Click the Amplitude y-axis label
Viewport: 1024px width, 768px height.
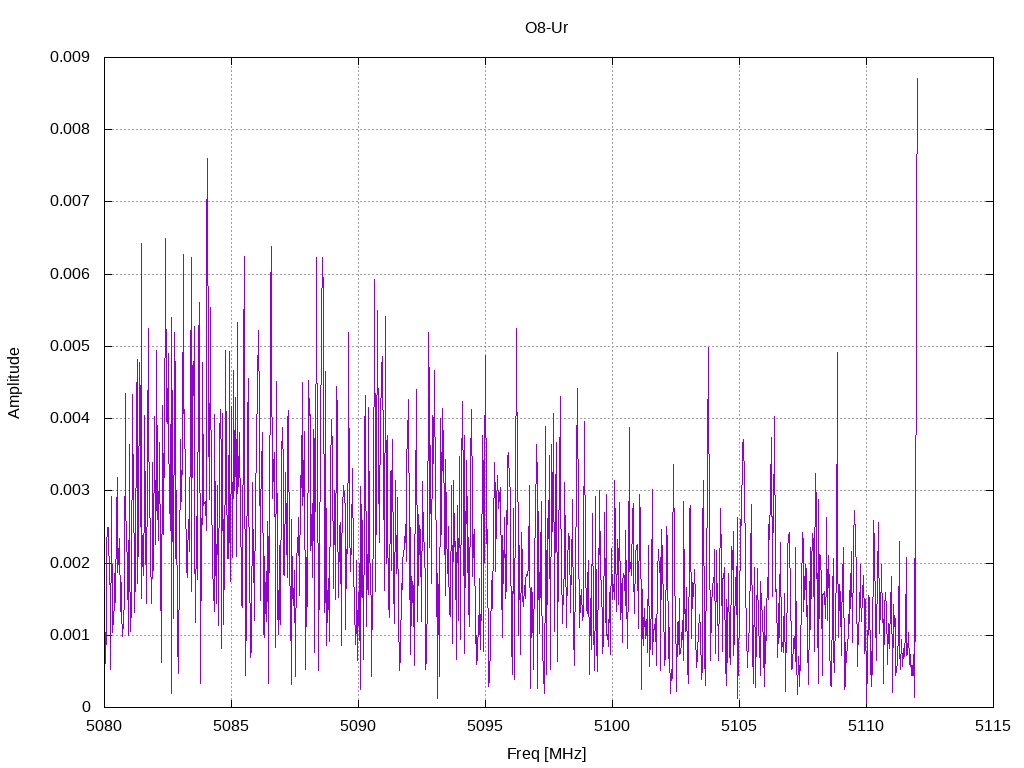[x=14, y=383]
